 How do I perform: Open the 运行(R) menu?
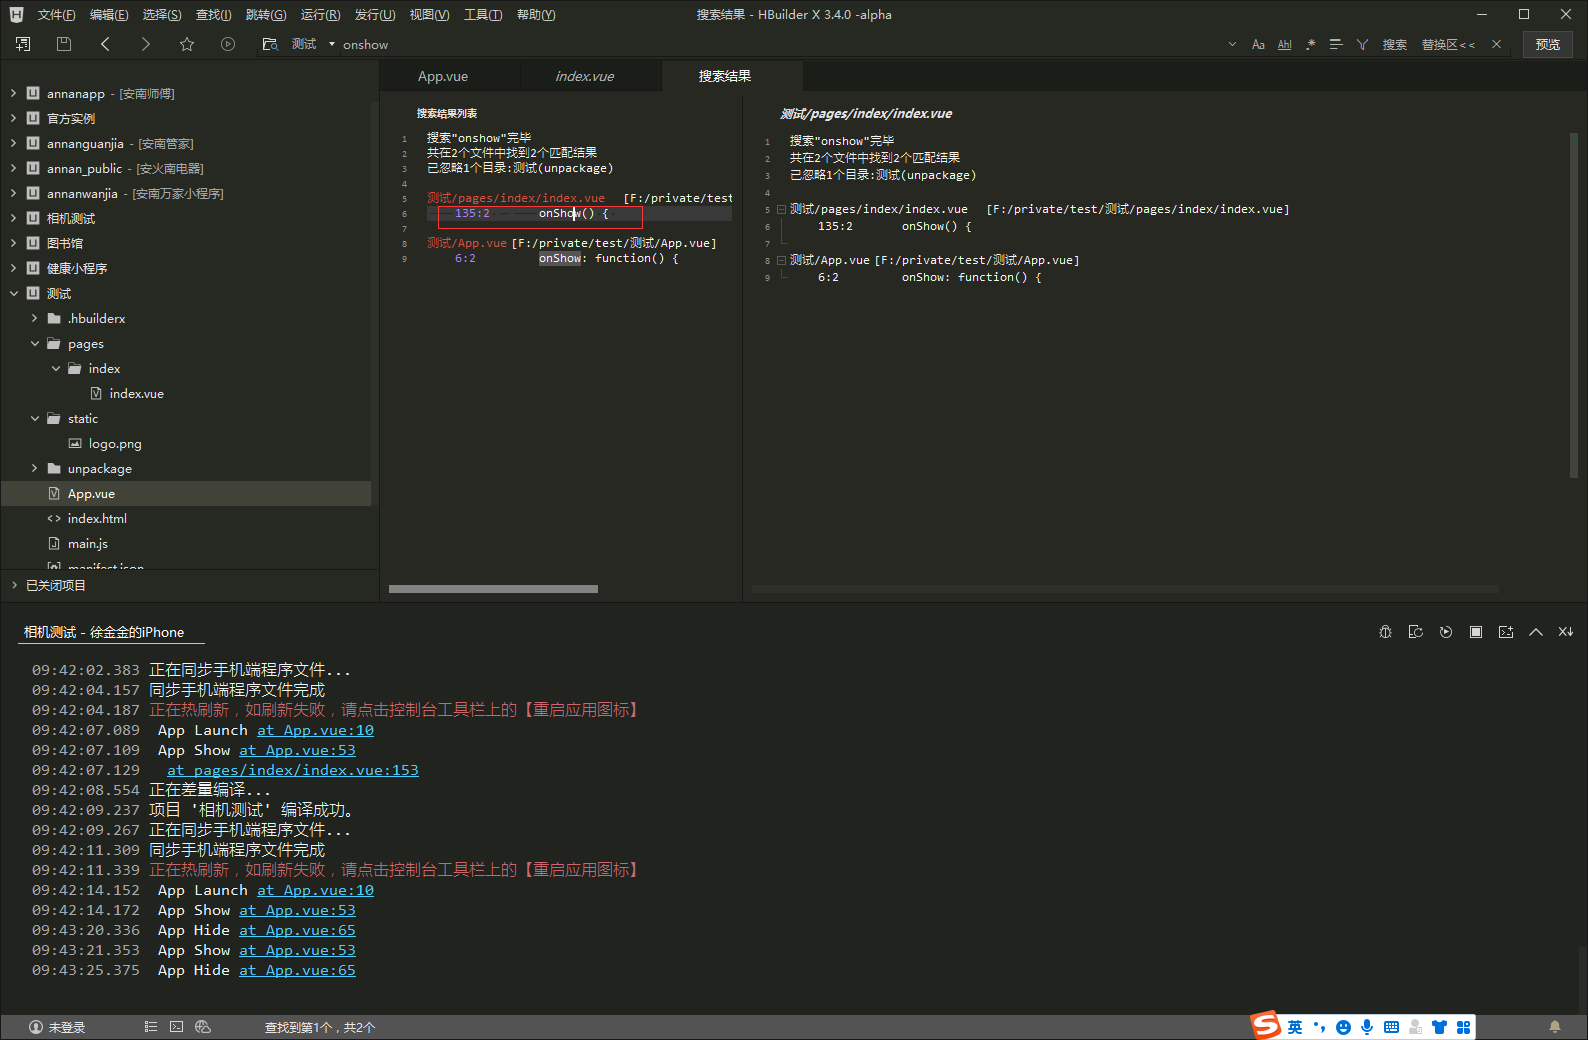click(x=320, y=15)
